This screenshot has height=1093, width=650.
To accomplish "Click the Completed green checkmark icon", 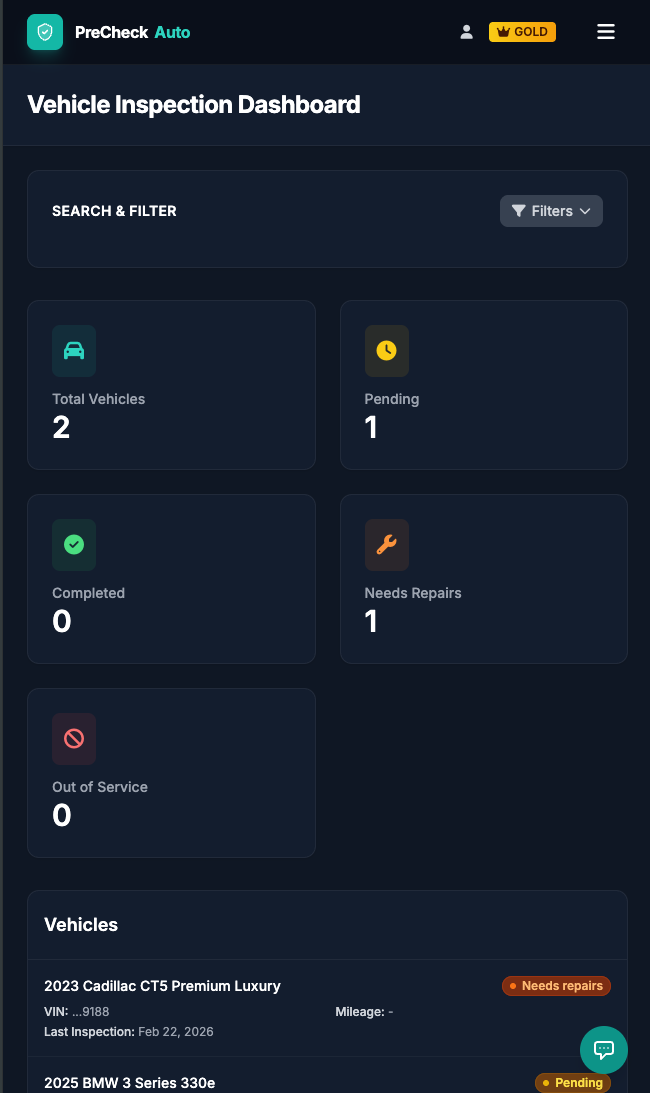I will pyautogui.click(x=74, y=545).
